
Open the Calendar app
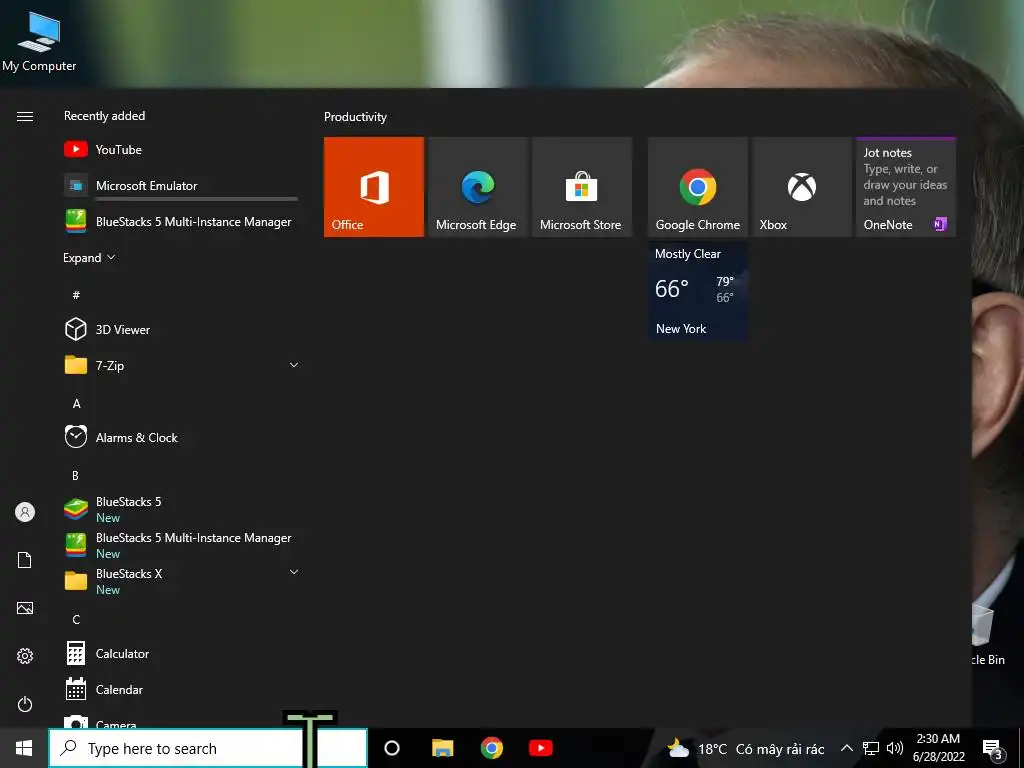pyautogui.click(x=182, y=689)
